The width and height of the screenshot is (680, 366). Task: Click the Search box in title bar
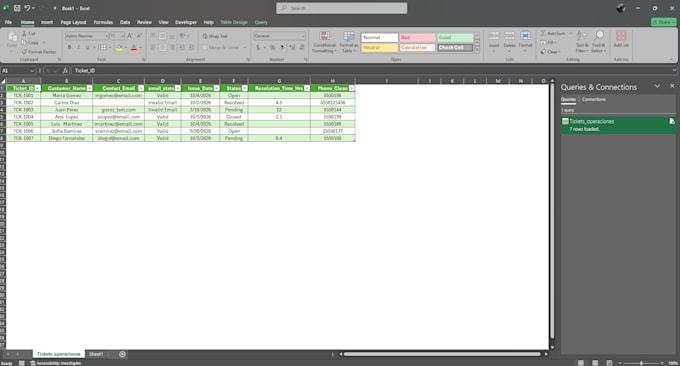pos(342,8)
